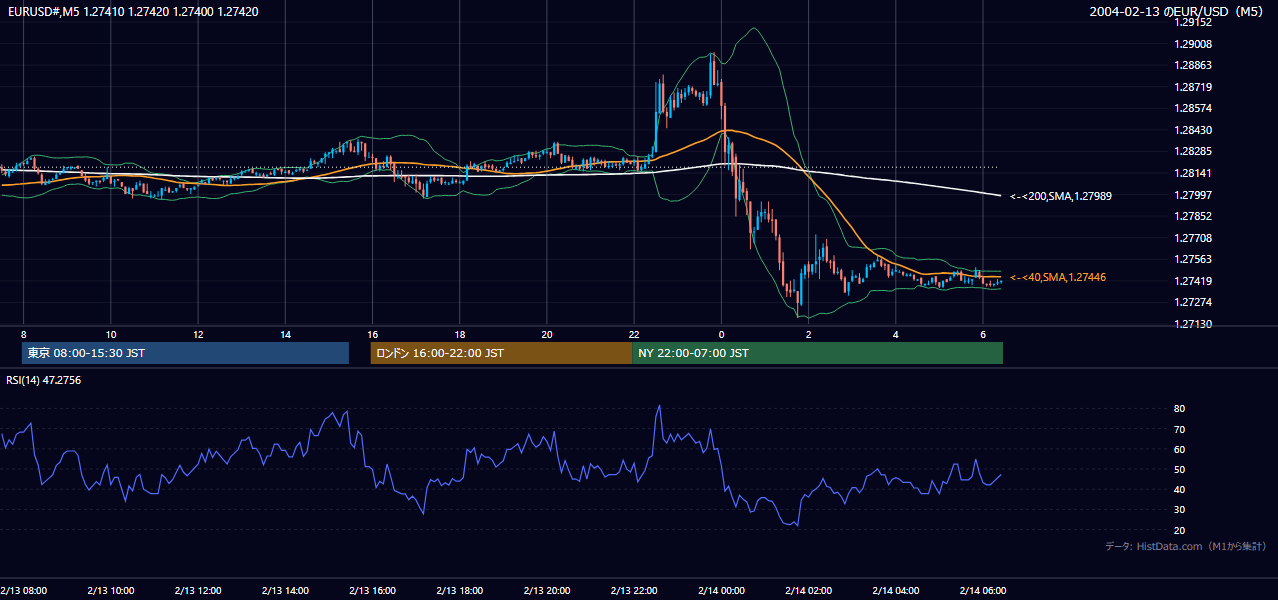Click the 2/14 06:00 time axis label
The image size is (1278, 600).
[x=983, y=590]
